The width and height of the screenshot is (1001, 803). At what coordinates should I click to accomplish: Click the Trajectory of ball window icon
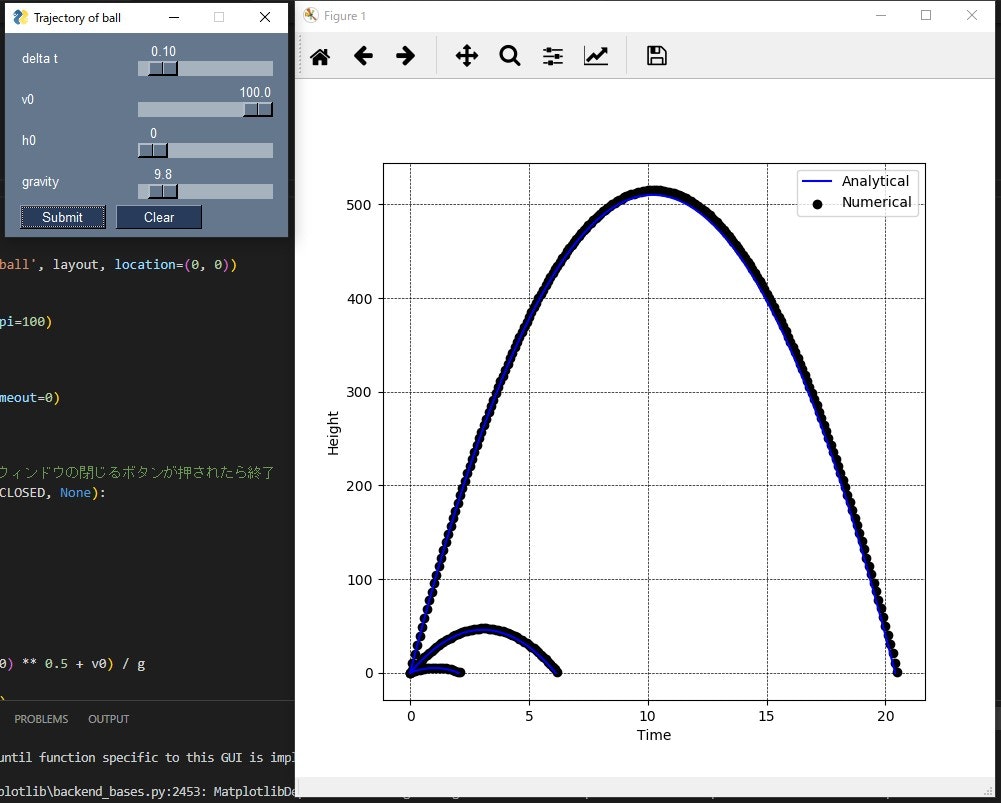(x=20, y=17)
